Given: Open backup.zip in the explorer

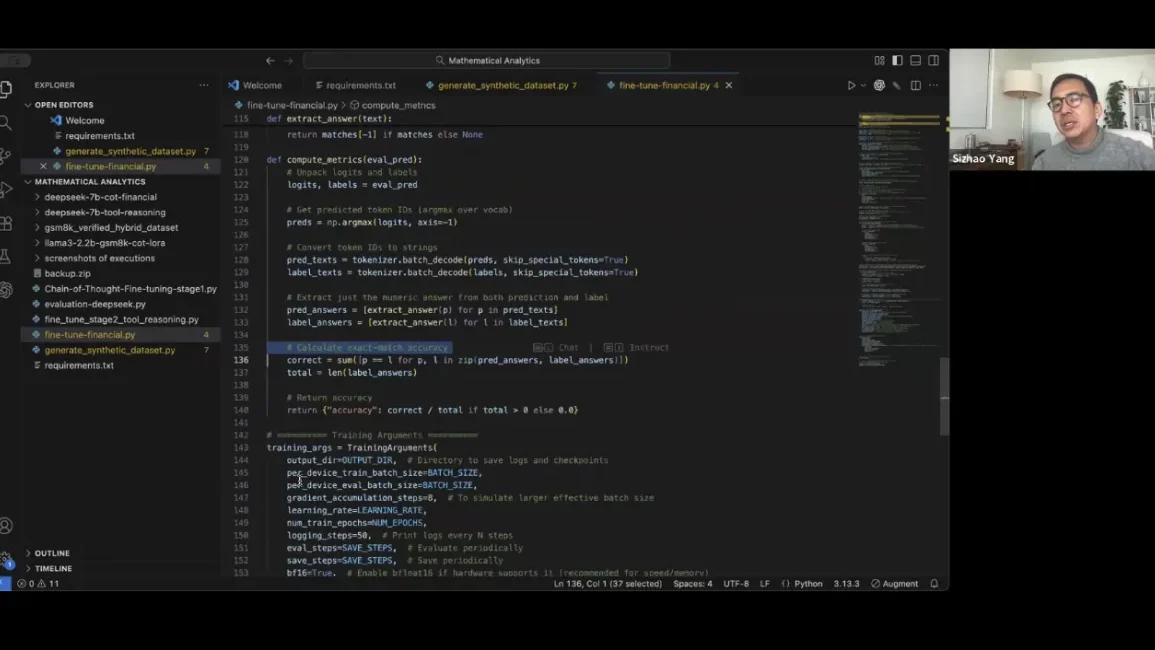Looking at the screenshot, I should tap(67, 274).
